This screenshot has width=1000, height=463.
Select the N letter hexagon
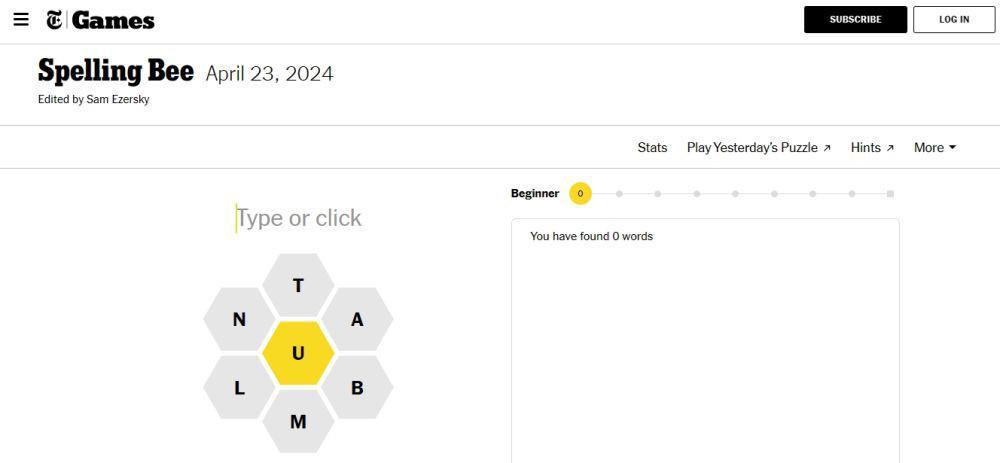239,319
